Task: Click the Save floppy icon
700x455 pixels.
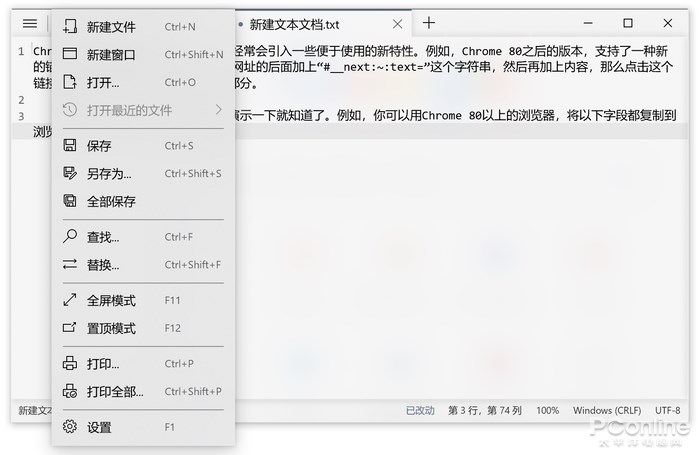Action: [x=70, y=145]
